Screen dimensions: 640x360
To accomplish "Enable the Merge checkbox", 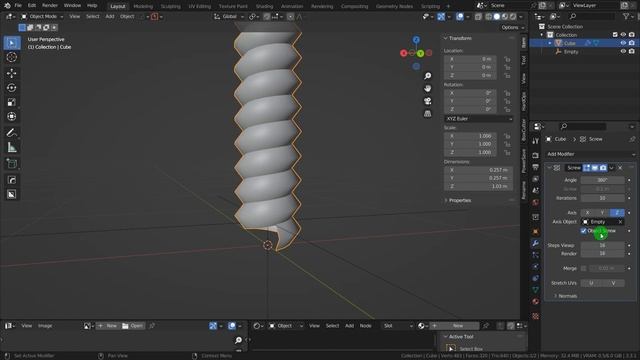I will [584, 268].
